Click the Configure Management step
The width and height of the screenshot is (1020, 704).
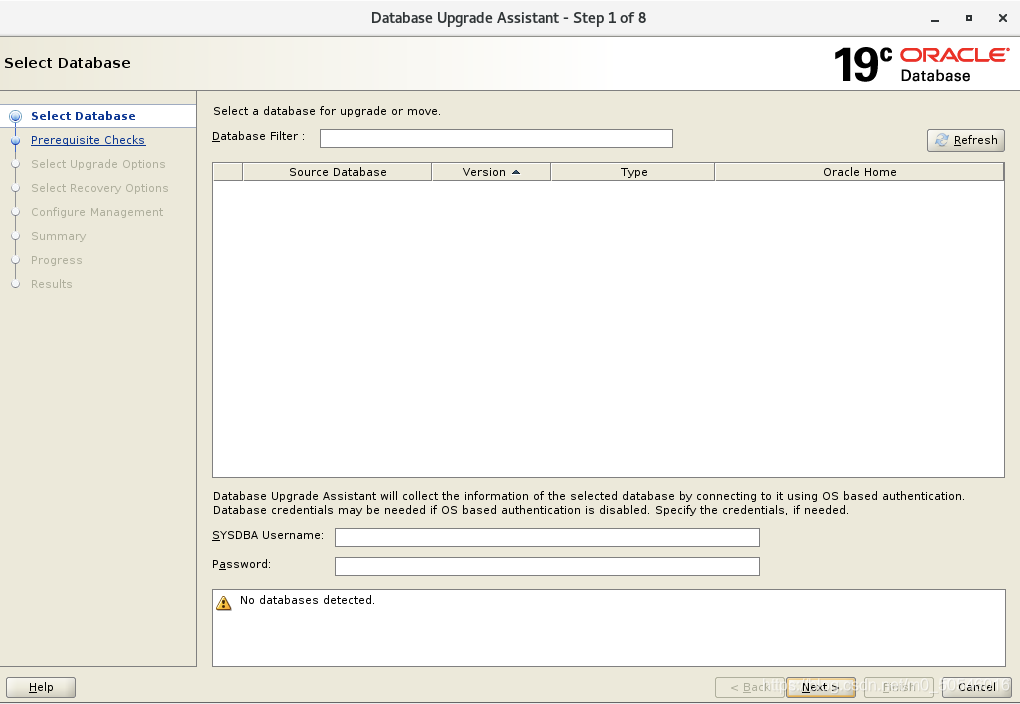point(97,212)
